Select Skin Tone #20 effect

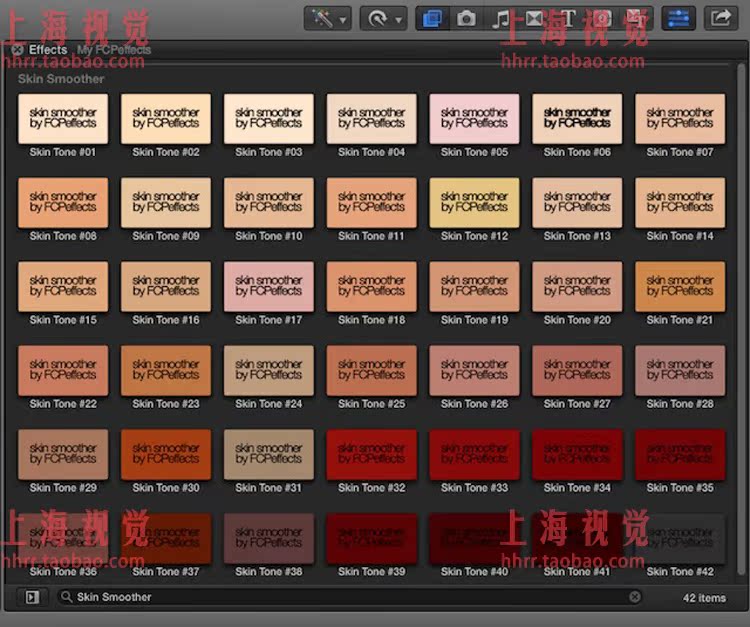(x=577, y=286)
